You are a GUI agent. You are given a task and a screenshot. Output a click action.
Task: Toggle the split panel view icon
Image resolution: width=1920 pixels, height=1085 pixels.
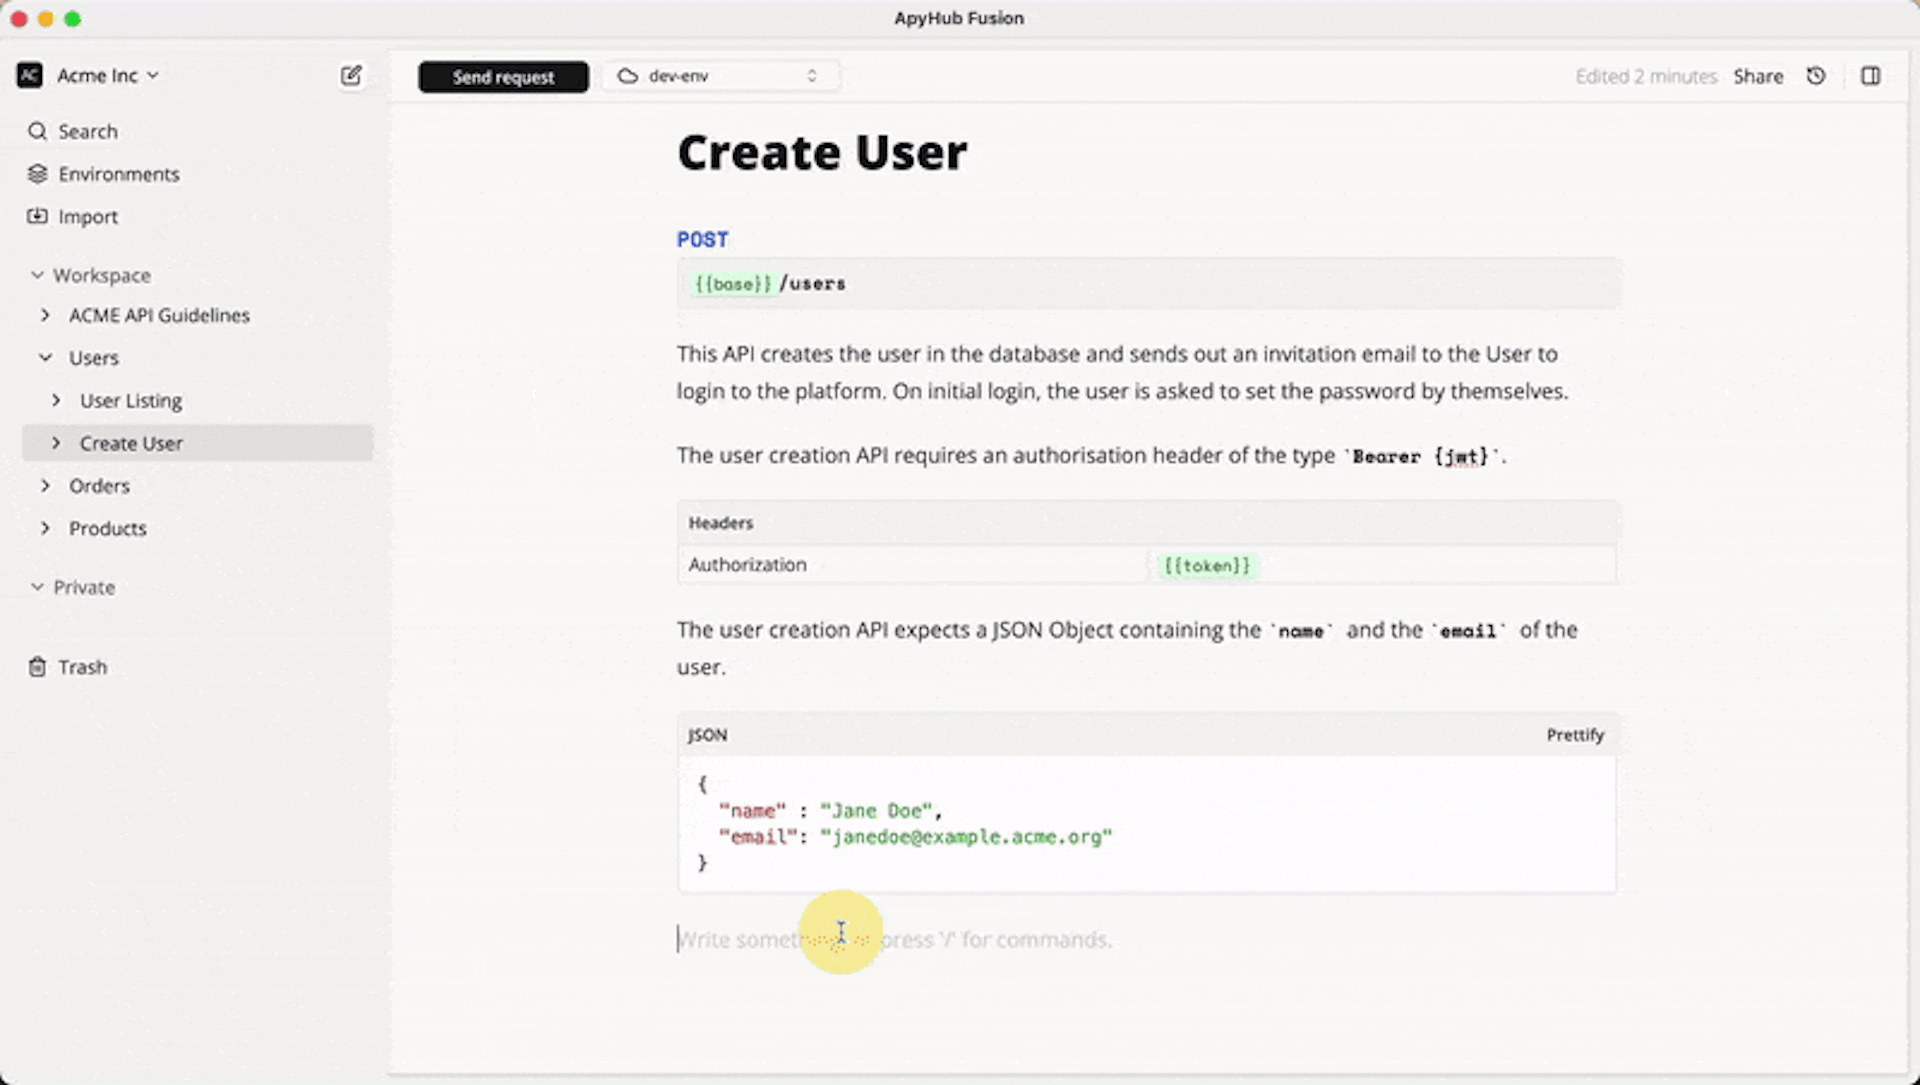point(1871,75)
